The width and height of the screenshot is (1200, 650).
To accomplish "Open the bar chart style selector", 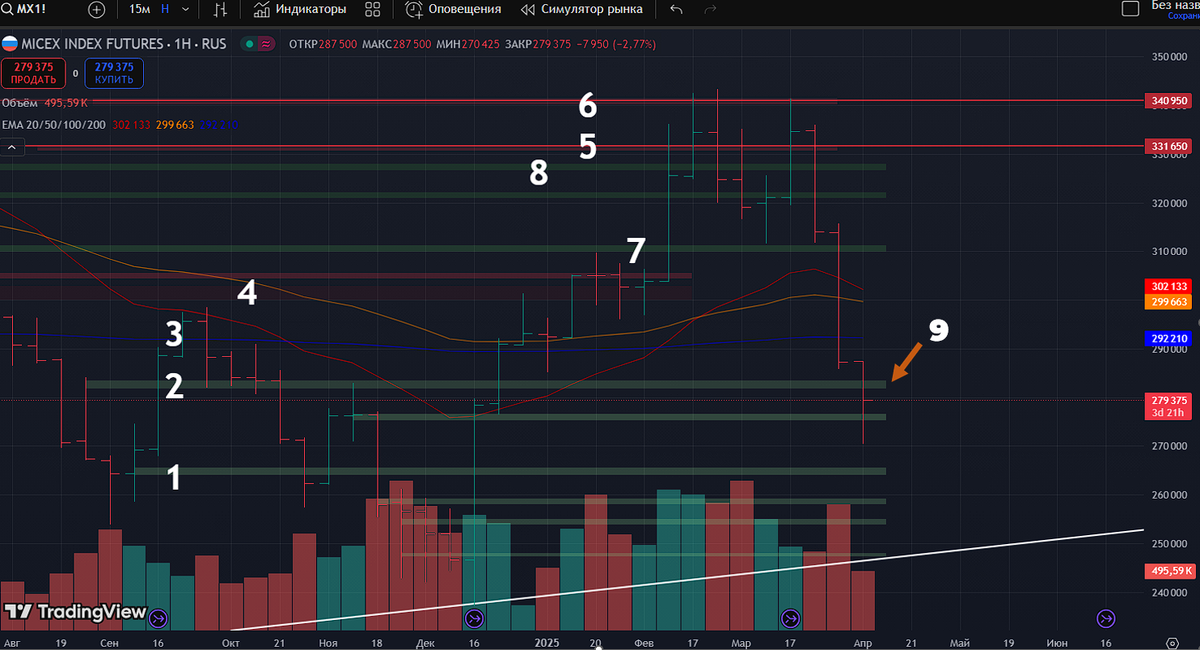I will tap(221, 9).
